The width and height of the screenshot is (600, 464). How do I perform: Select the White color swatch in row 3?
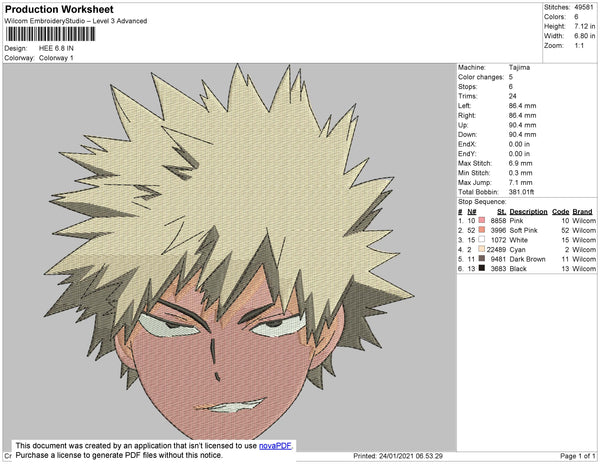click(482, 239)
